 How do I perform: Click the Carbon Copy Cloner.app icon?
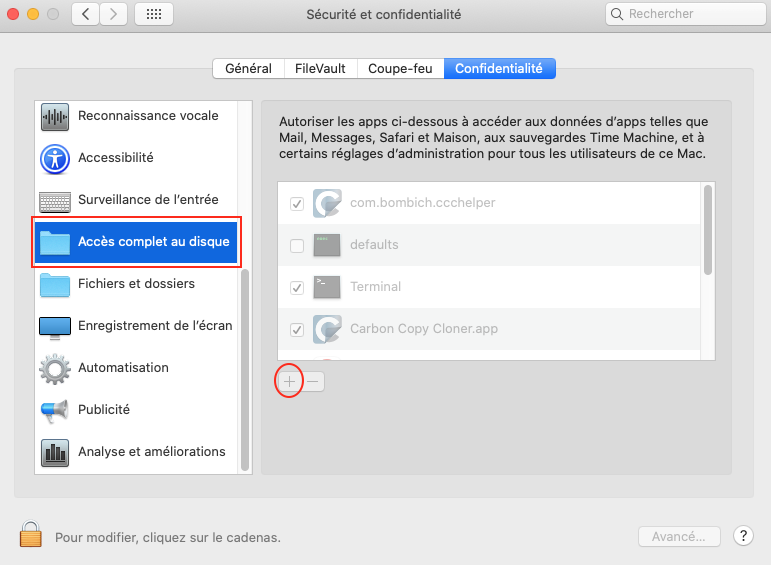coord(327,329)
